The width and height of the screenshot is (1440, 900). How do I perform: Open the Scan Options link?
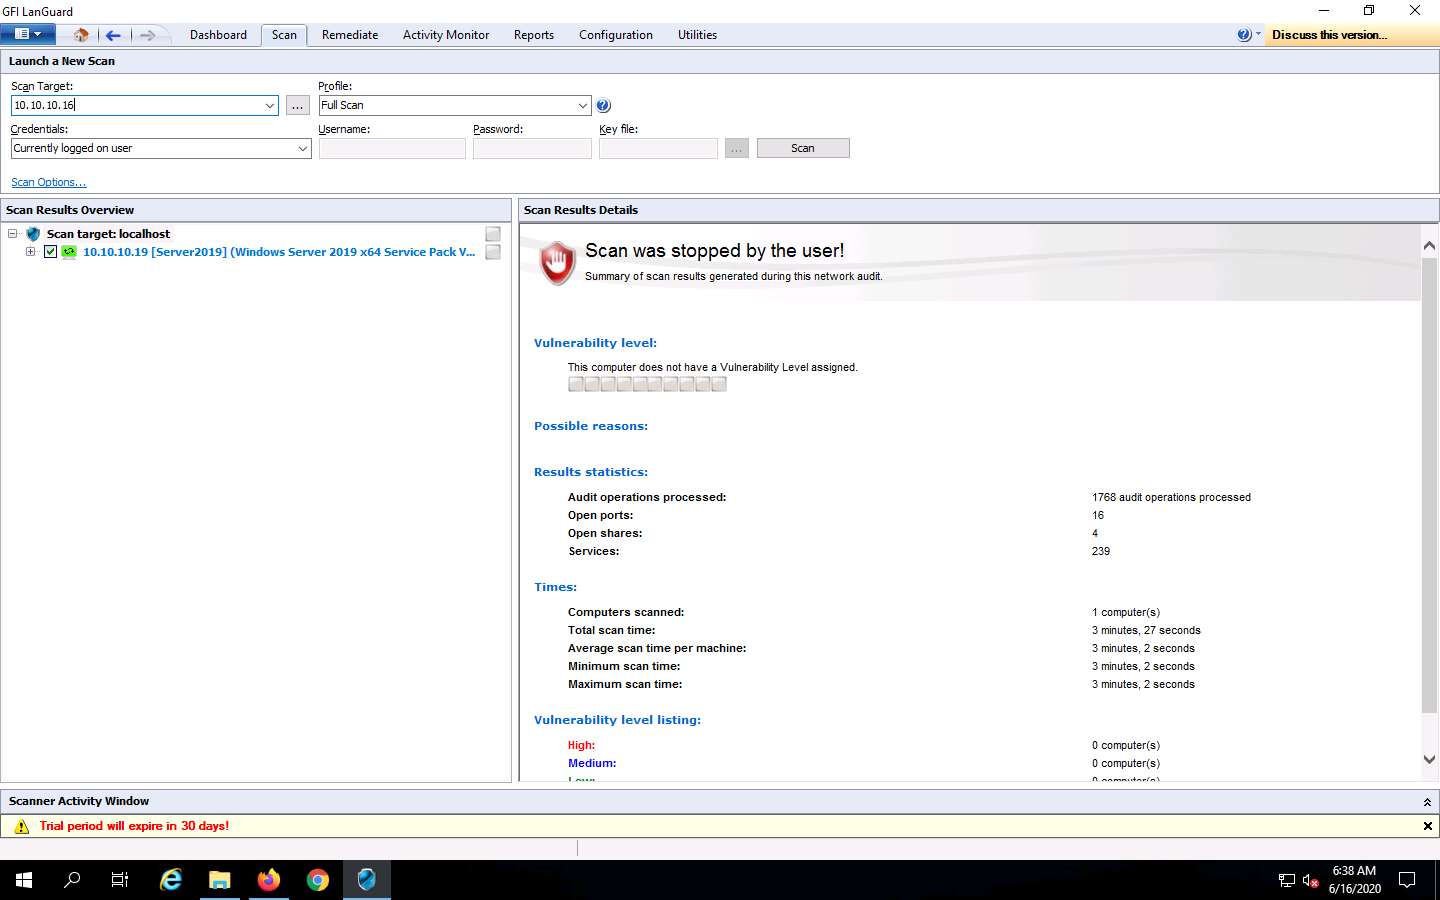point(48,182)
